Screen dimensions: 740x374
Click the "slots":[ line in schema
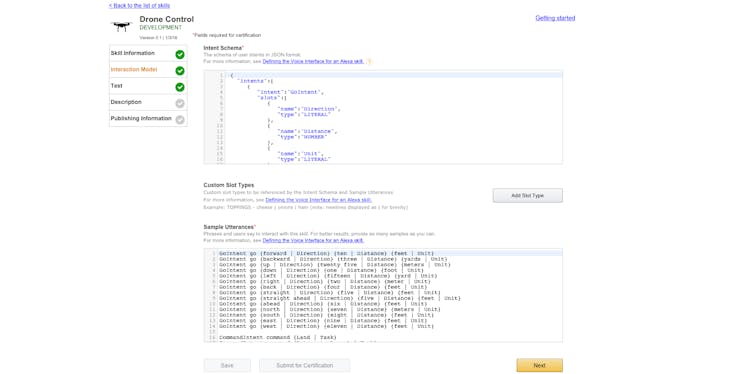click(x=272, y=98)
